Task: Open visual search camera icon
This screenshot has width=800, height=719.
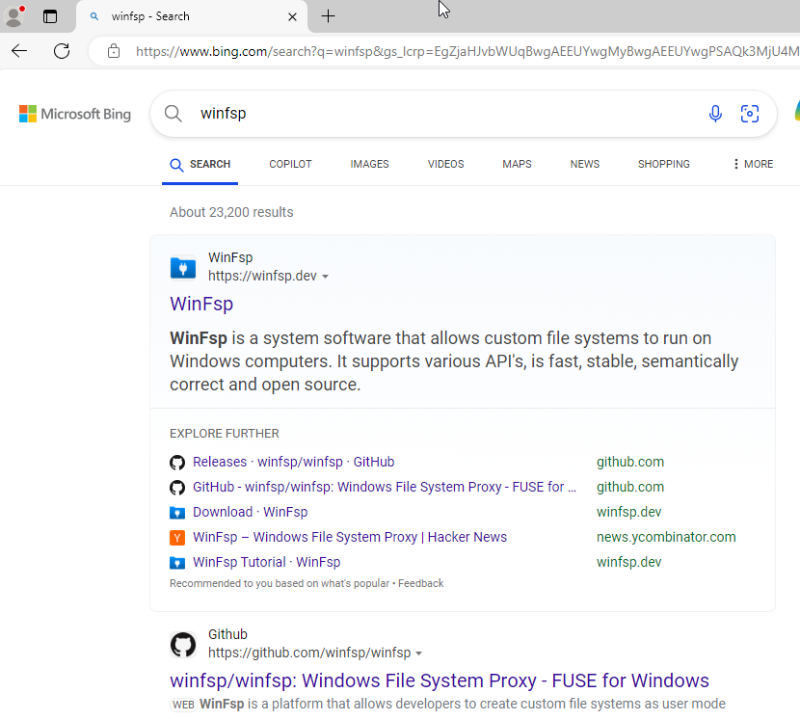Action: tap(749, 114)
